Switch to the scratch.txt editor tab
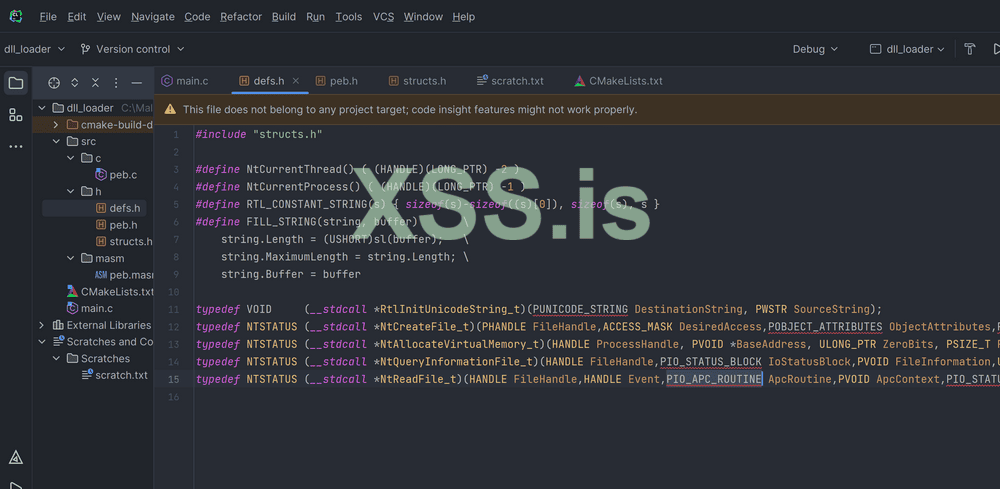1000x489 pixels. (x=510, y=81)
